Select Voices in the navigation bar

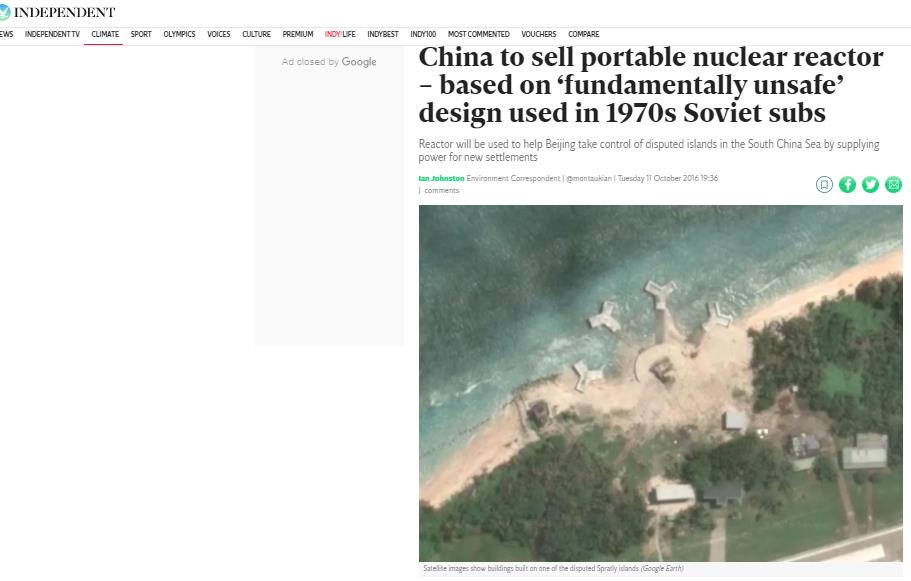point(219,34)
